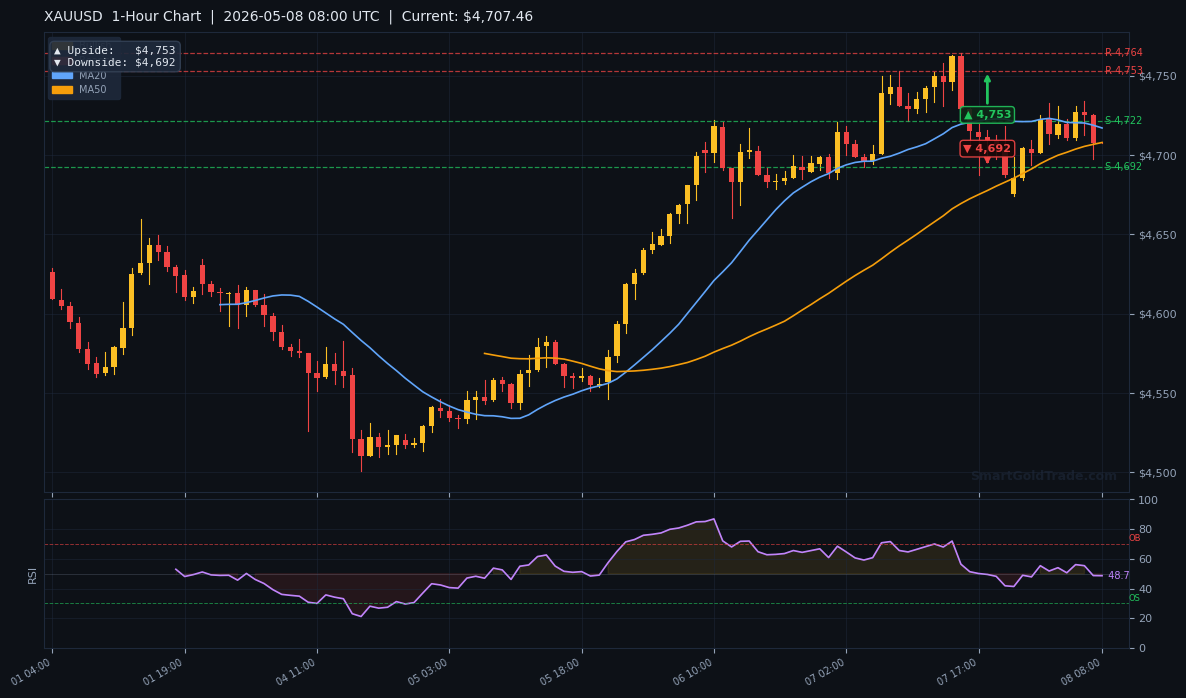Click the RSI axis value 0
The image size is (1186, 698).
1142,648
